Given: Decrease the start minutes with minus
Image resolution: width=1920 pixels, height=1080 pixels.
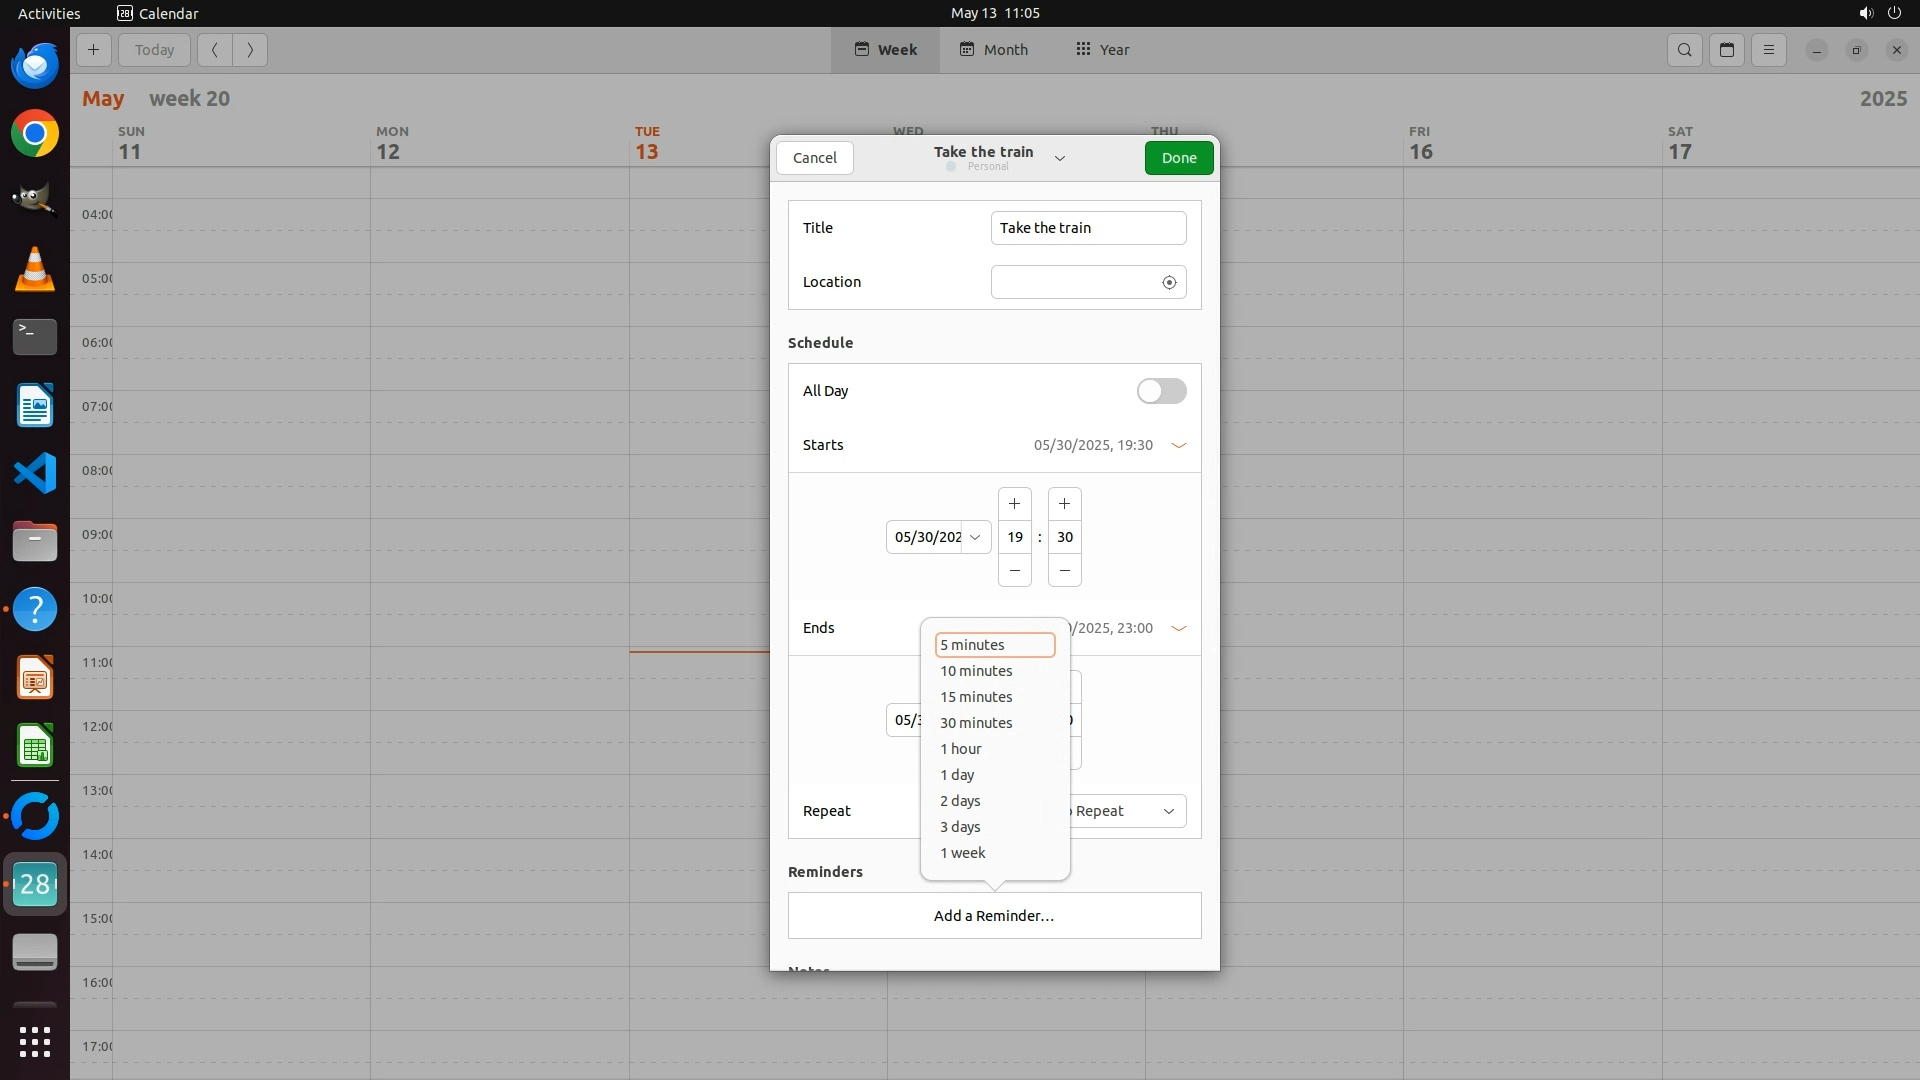Looking at the screenshot, I should 1064,571.
